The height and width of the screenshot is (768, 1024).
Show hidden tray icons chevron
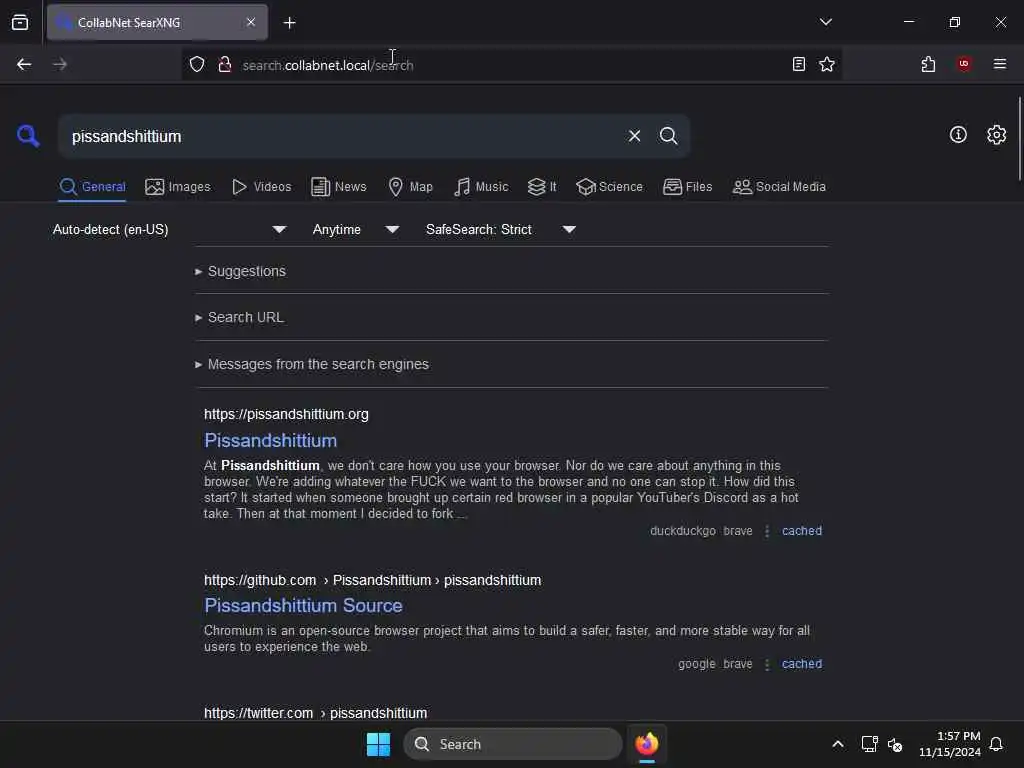(x=838, y=744)
